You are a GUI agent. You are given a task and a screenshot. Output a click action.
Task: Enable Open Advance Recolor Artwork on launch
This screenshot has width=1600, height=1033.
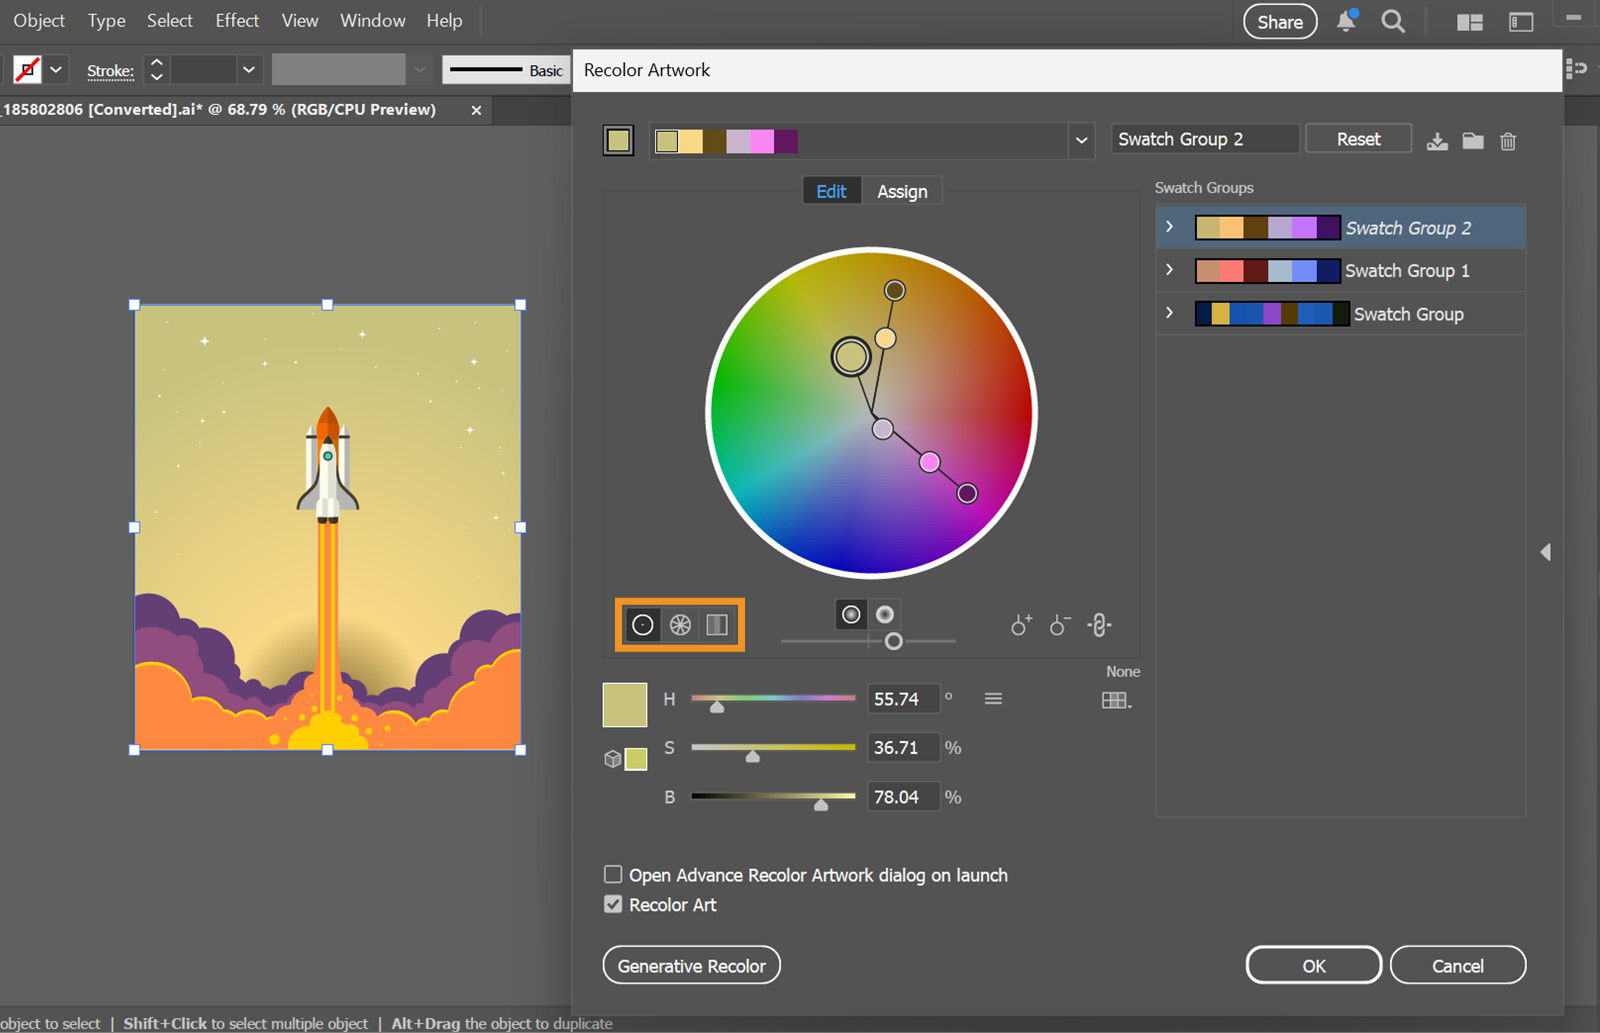(x=613, y=874)
